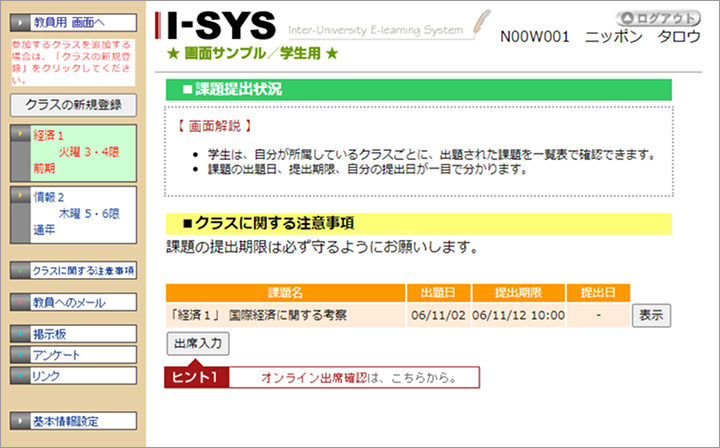This screenshot has height=448, width=720.
Task: Open the アンケート page
Action: coord(73,355)
